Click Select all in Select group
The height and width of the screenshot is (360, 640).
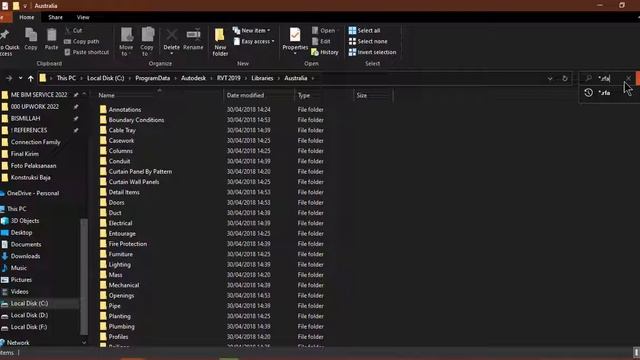(x=364, y=31)
